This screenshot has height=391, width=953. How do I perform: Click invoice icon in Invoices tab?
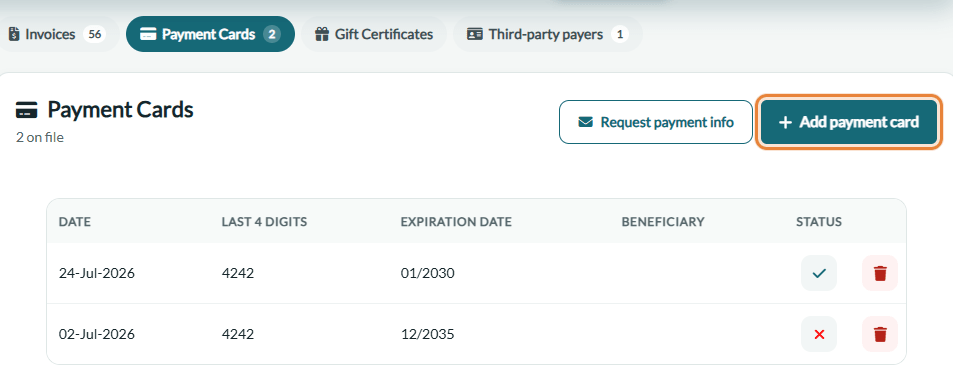14,34
